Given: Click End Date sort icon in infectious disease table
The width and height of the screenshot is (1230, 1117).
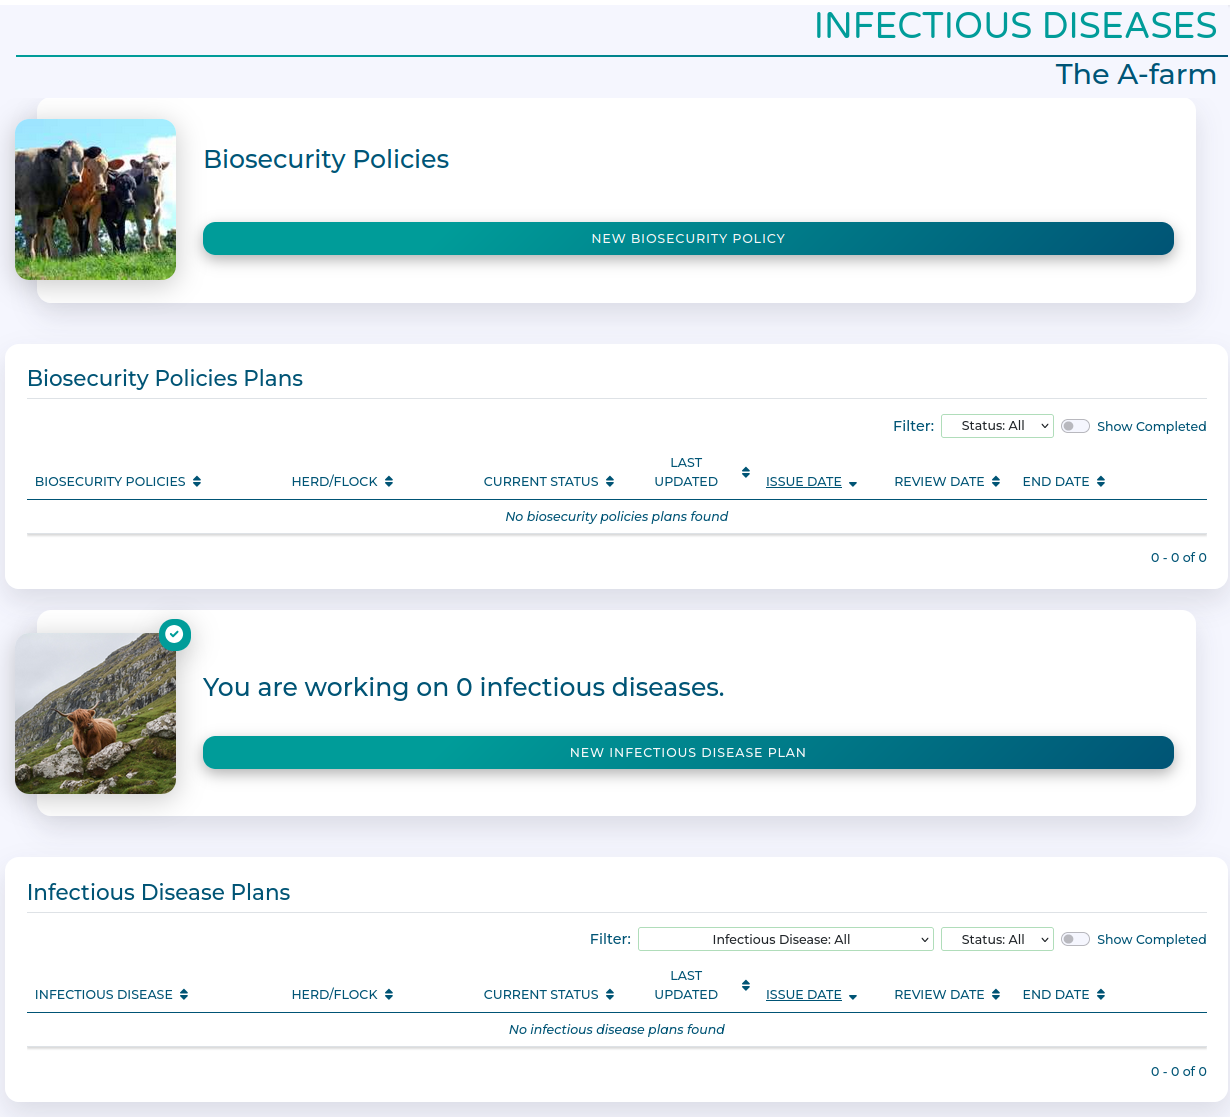Looking at the screenshot, I should coord(1101,995).
